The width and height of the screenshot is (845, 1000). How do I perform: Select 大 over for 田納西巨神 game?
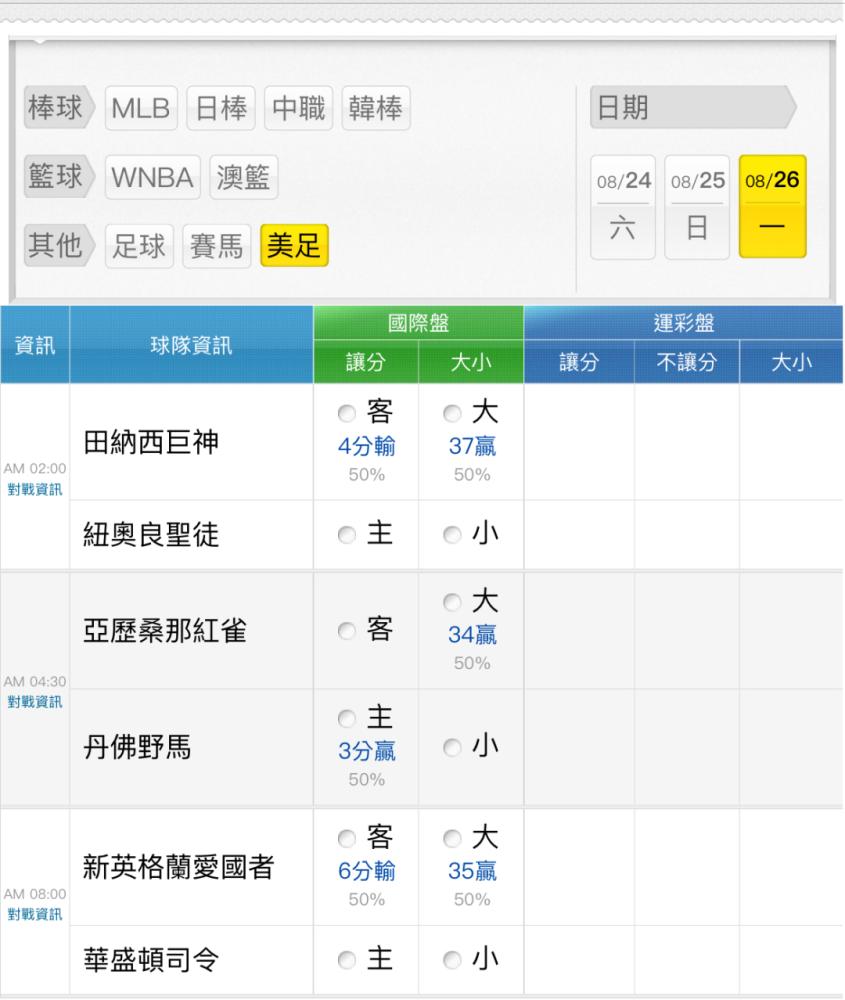click(x=452, y=413)
